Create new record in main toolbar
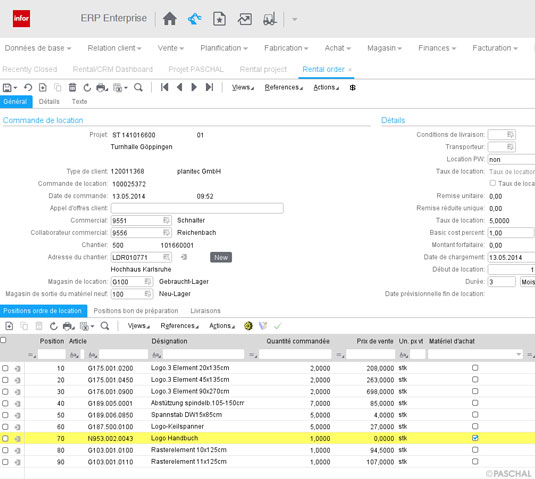 (43, 88)
